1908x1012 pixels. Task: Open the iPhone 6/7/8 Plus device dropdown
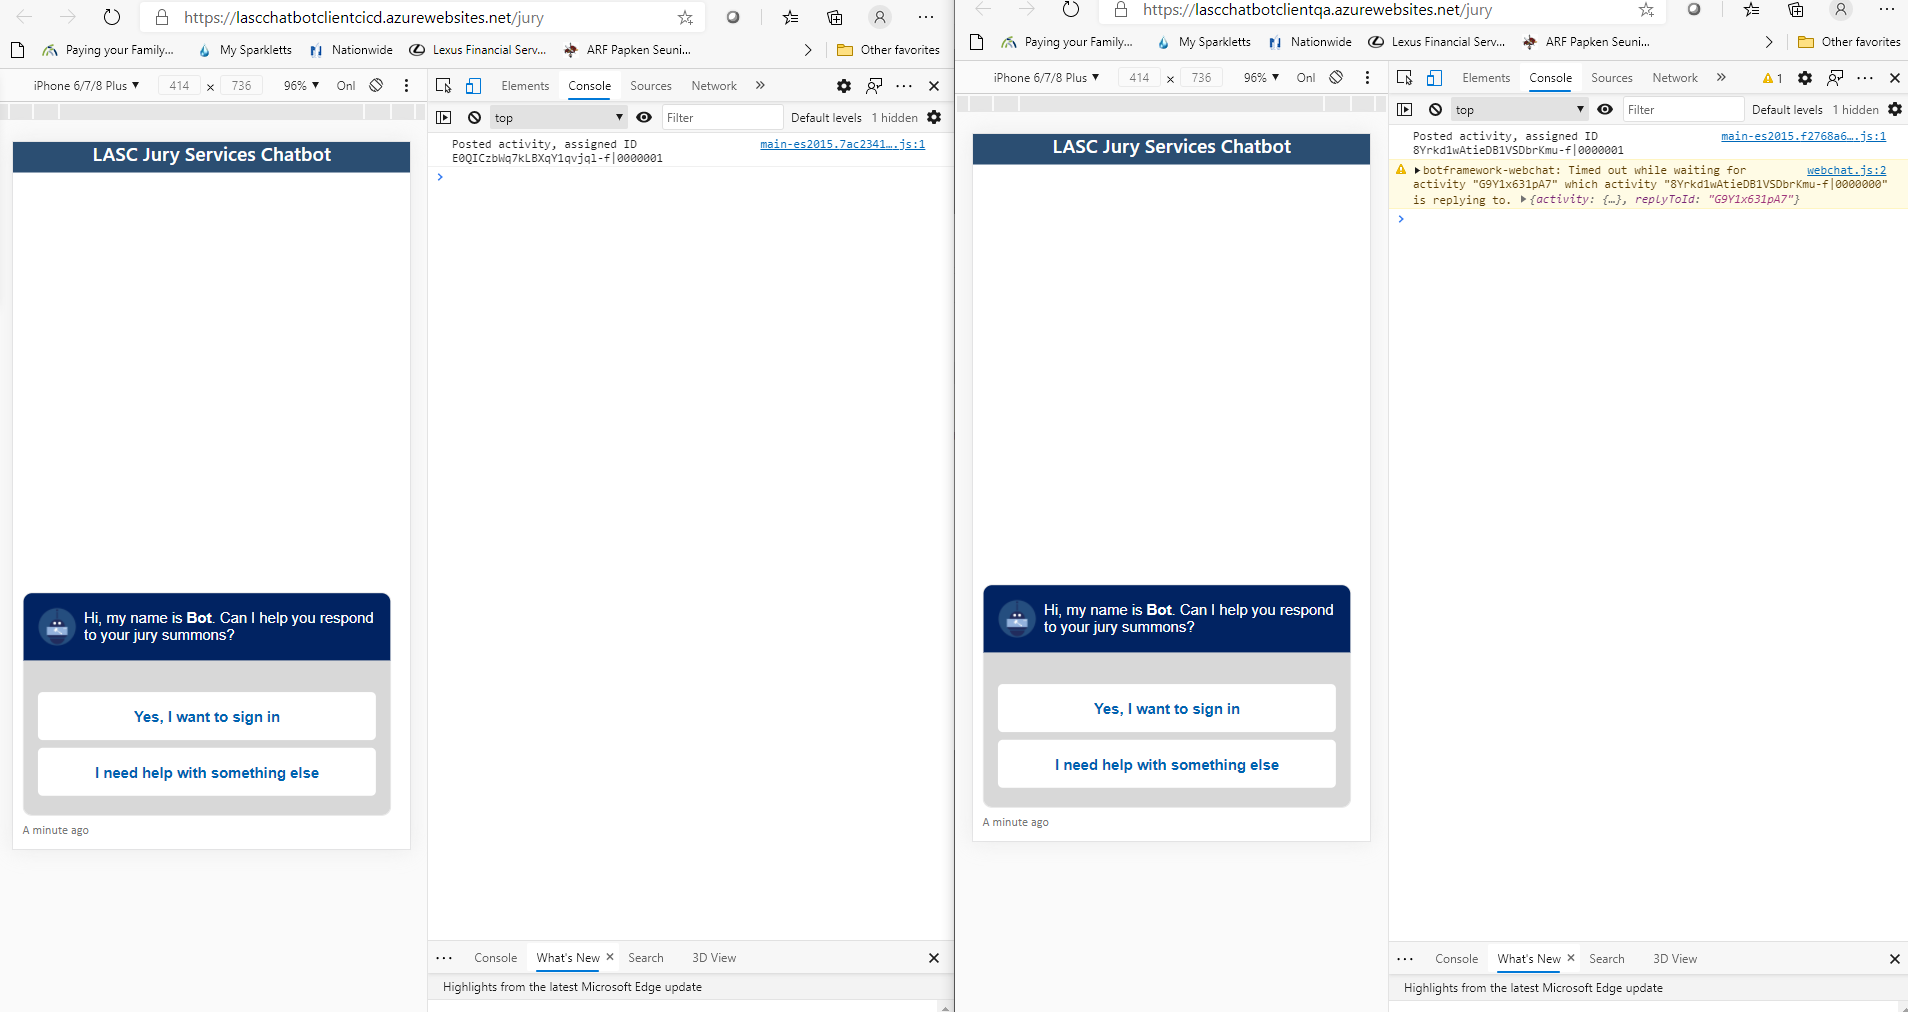point(85,85)
